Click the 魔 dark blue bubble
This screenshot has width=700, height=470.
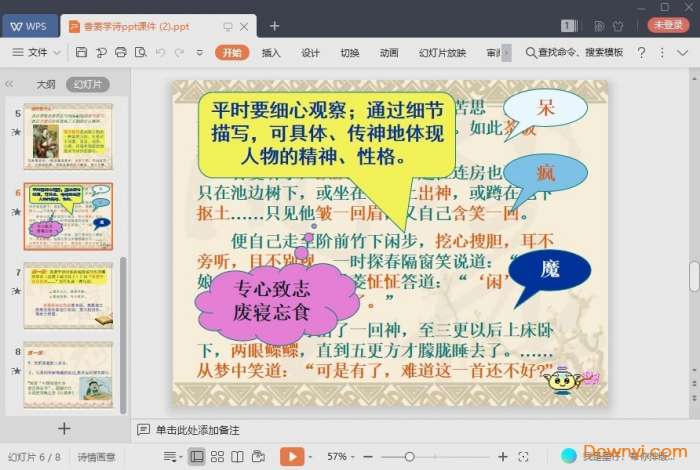pyautogui.click(x=550, y=269)
